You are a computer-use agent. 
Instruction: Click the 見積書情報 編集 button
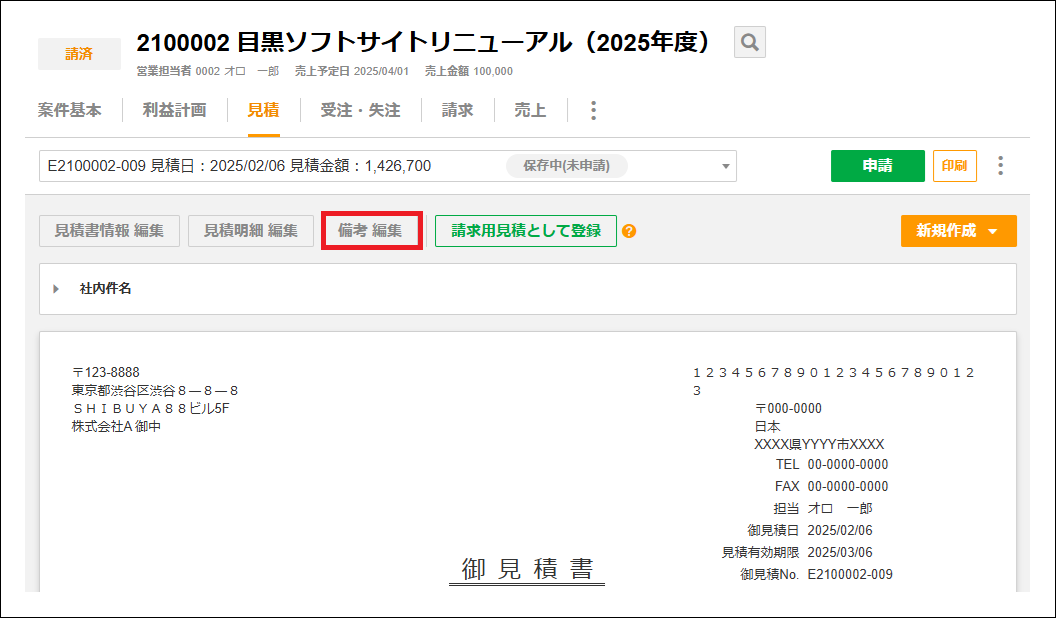pos(109,230)
